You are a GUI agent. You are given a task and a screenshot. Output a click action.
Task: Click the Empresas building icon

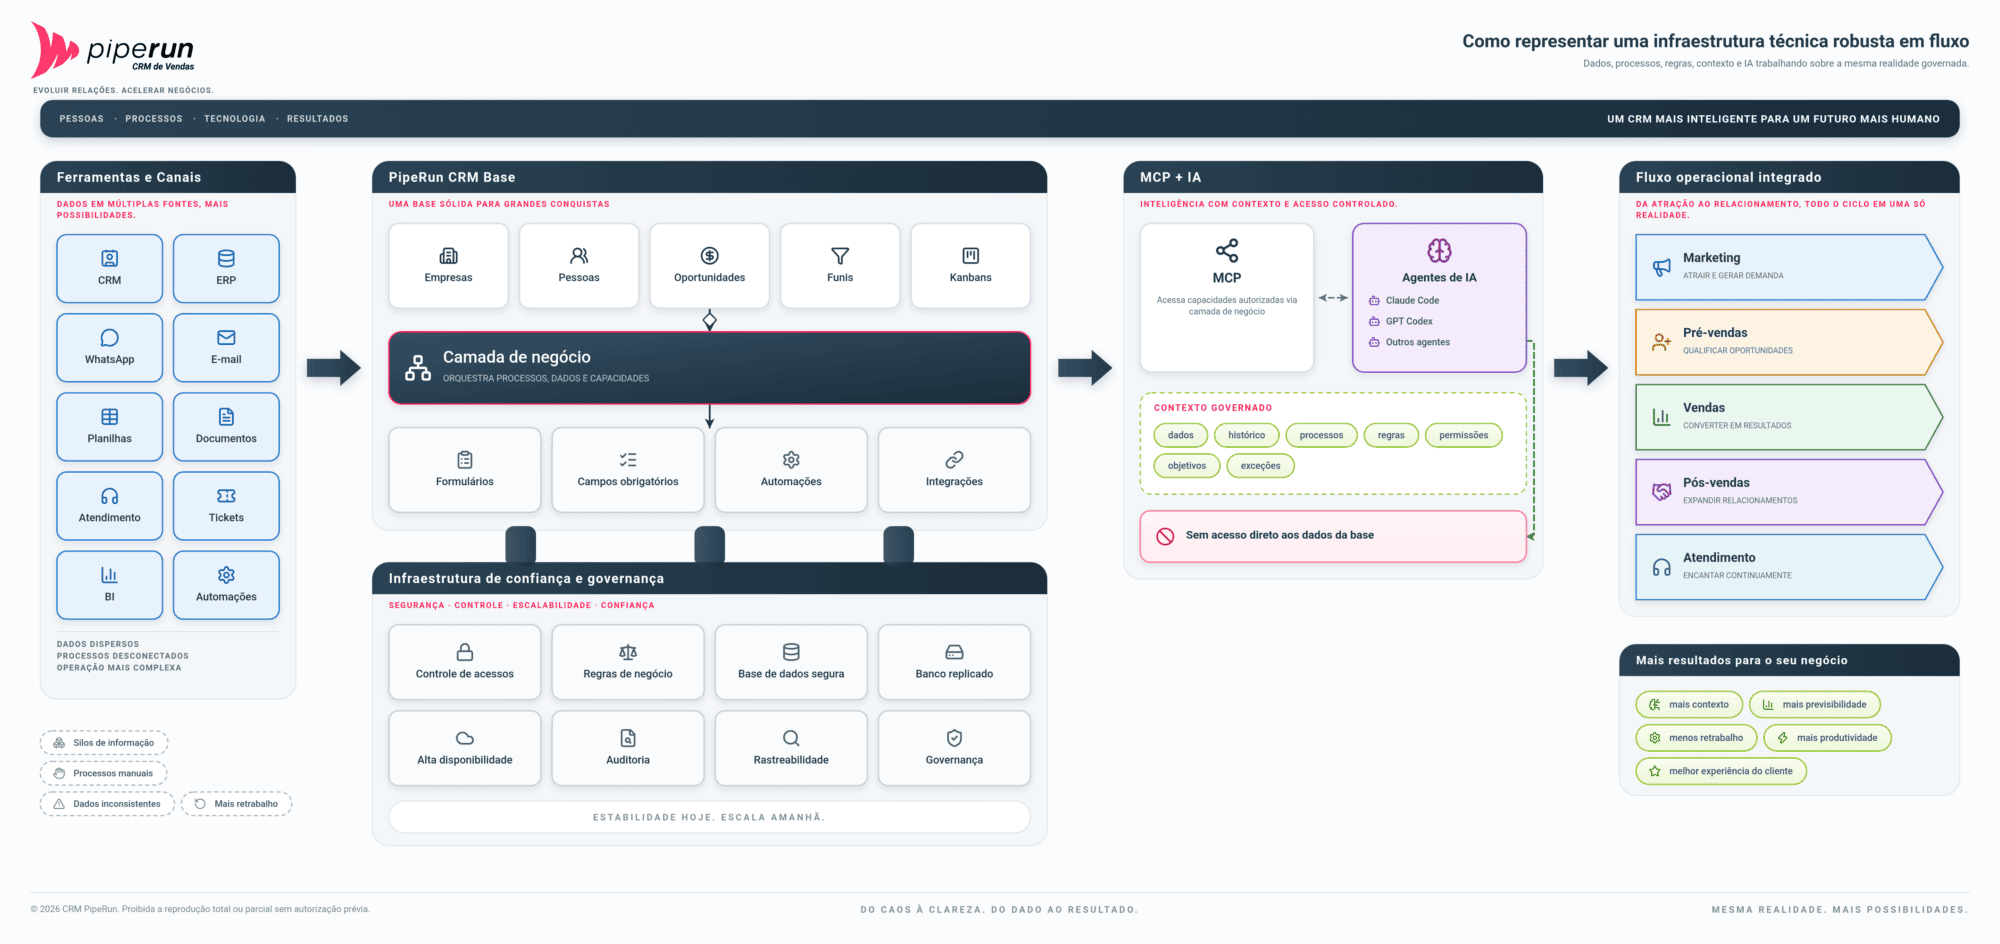pos(448,256)
